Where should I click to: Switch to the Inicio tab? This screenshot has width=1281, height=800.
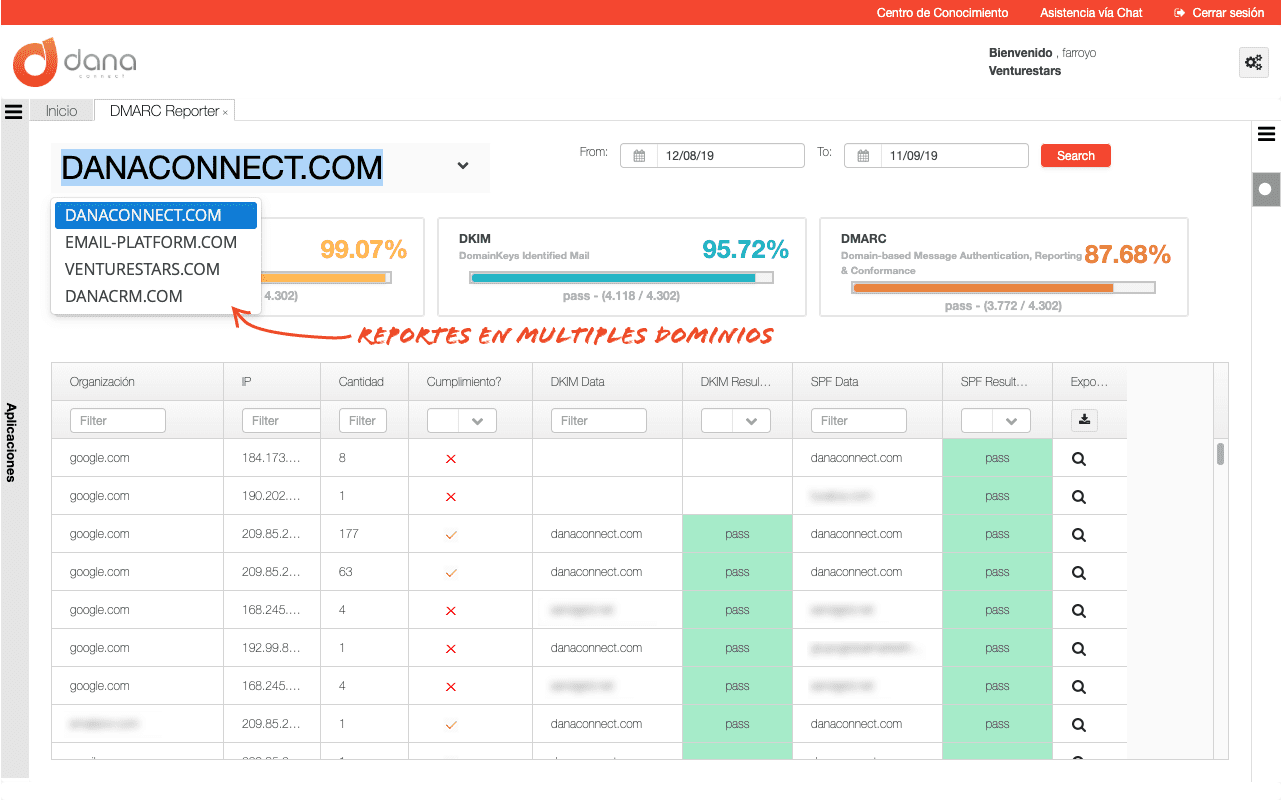click(61, 111)
